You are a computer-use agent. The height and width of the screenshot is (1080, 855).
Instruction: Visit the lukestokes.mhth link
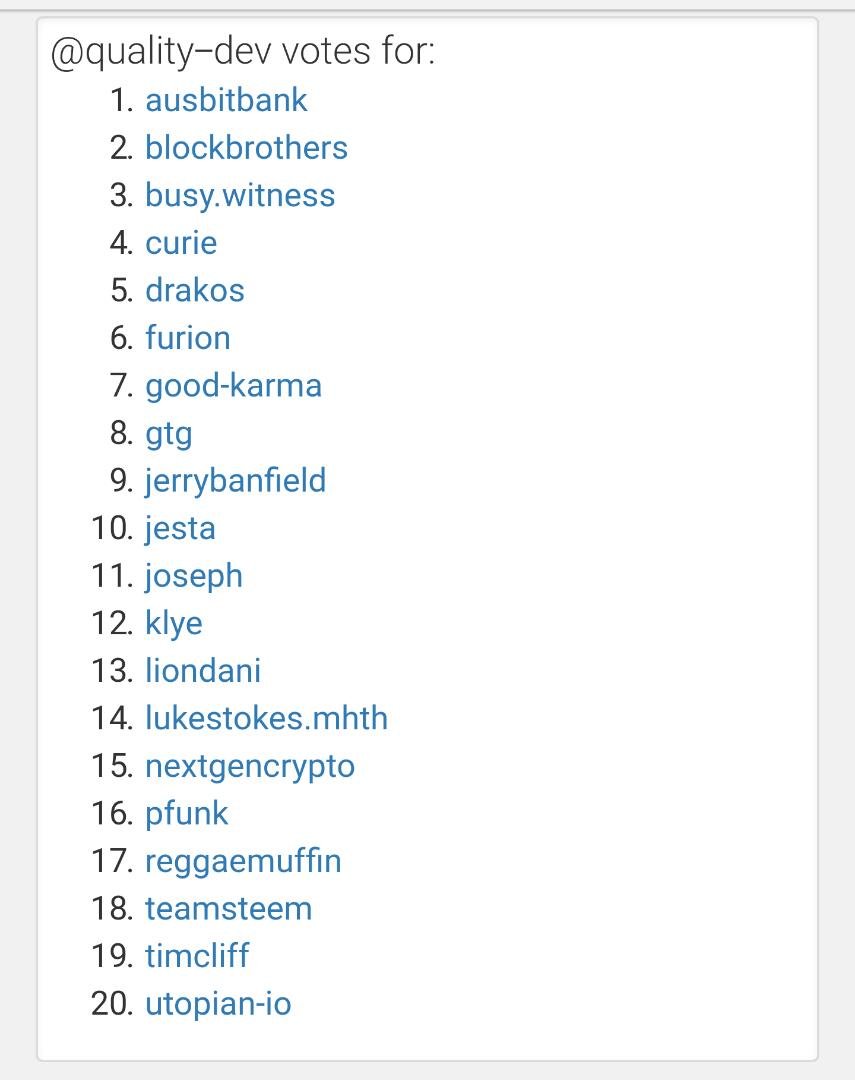pyautogui.click(x=267, y=718)
